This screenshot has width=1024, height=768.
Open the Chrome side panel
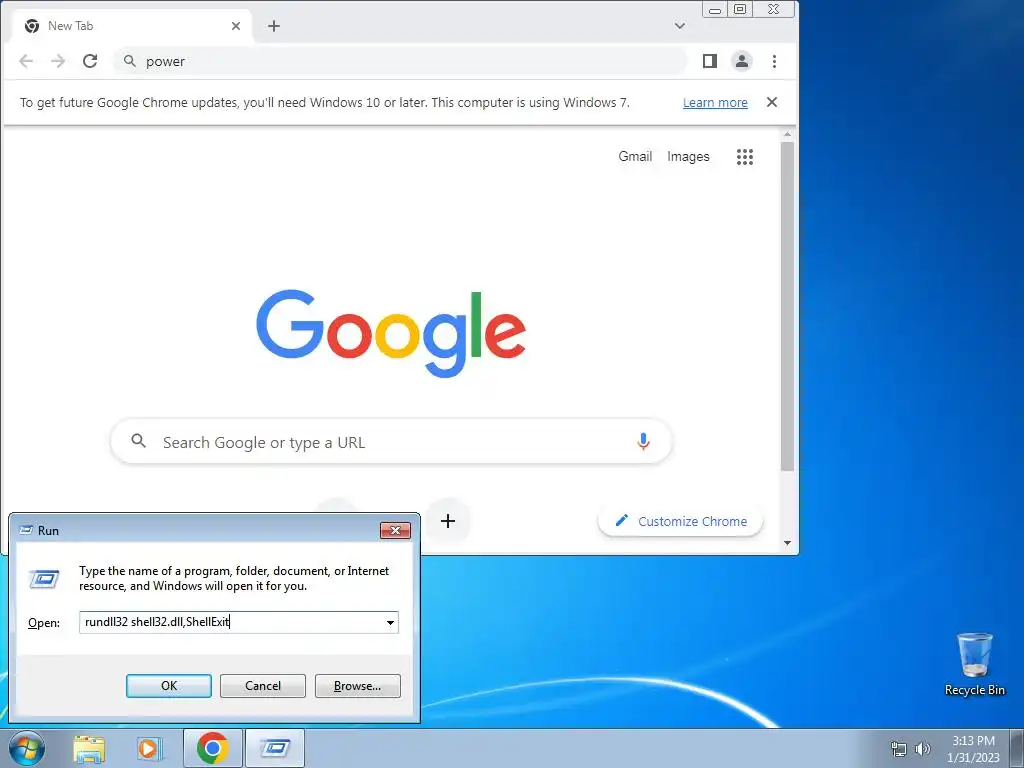click(710, 61)
